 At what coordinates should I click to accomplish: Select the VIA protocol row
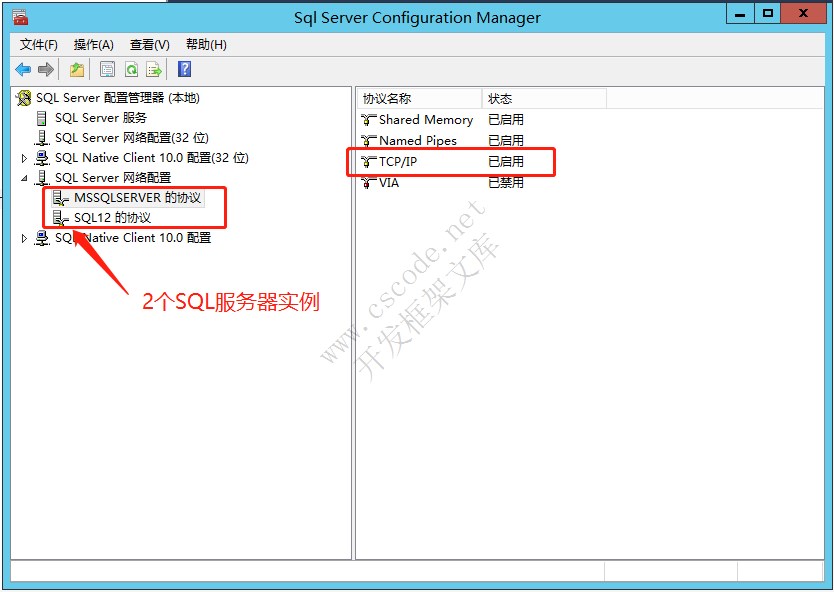tap(443, 182)
